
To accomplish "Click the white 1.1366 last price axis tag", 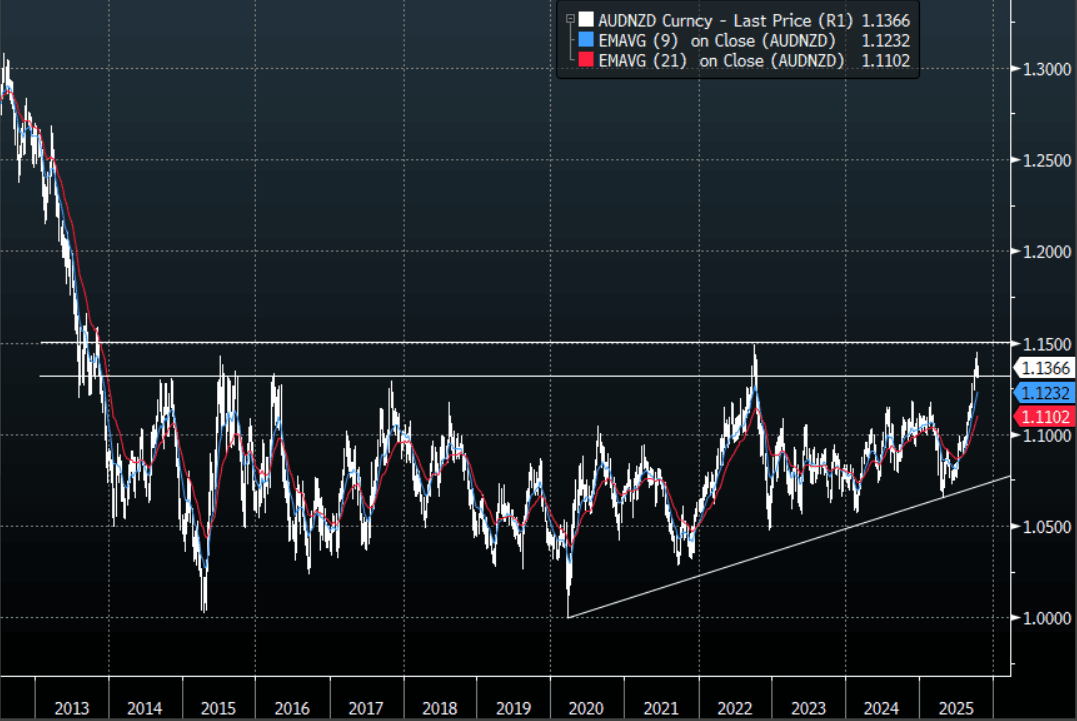I will coord(1045,368).
